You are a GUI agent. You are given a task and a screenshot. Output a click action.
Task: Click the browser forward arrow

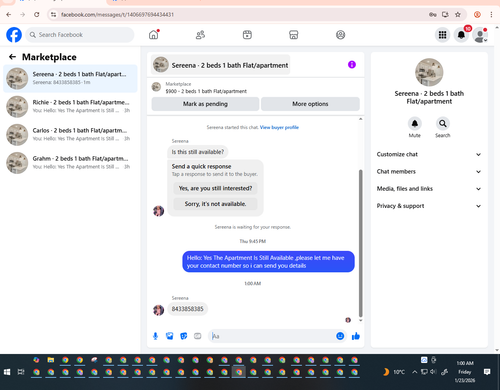click(x=22, y=14)
